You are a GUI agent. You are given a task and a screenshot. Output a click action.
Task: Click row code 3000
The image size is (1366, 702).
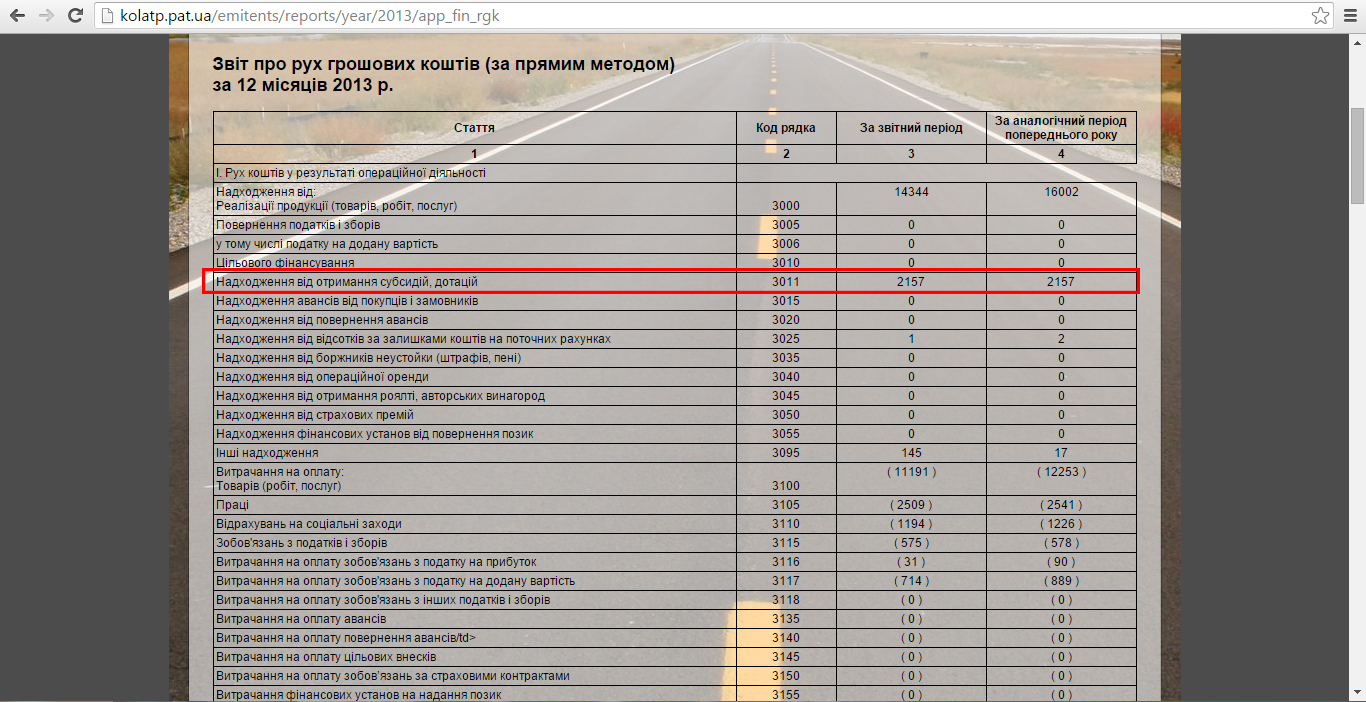pyautogui.click(x=786, y=205)
